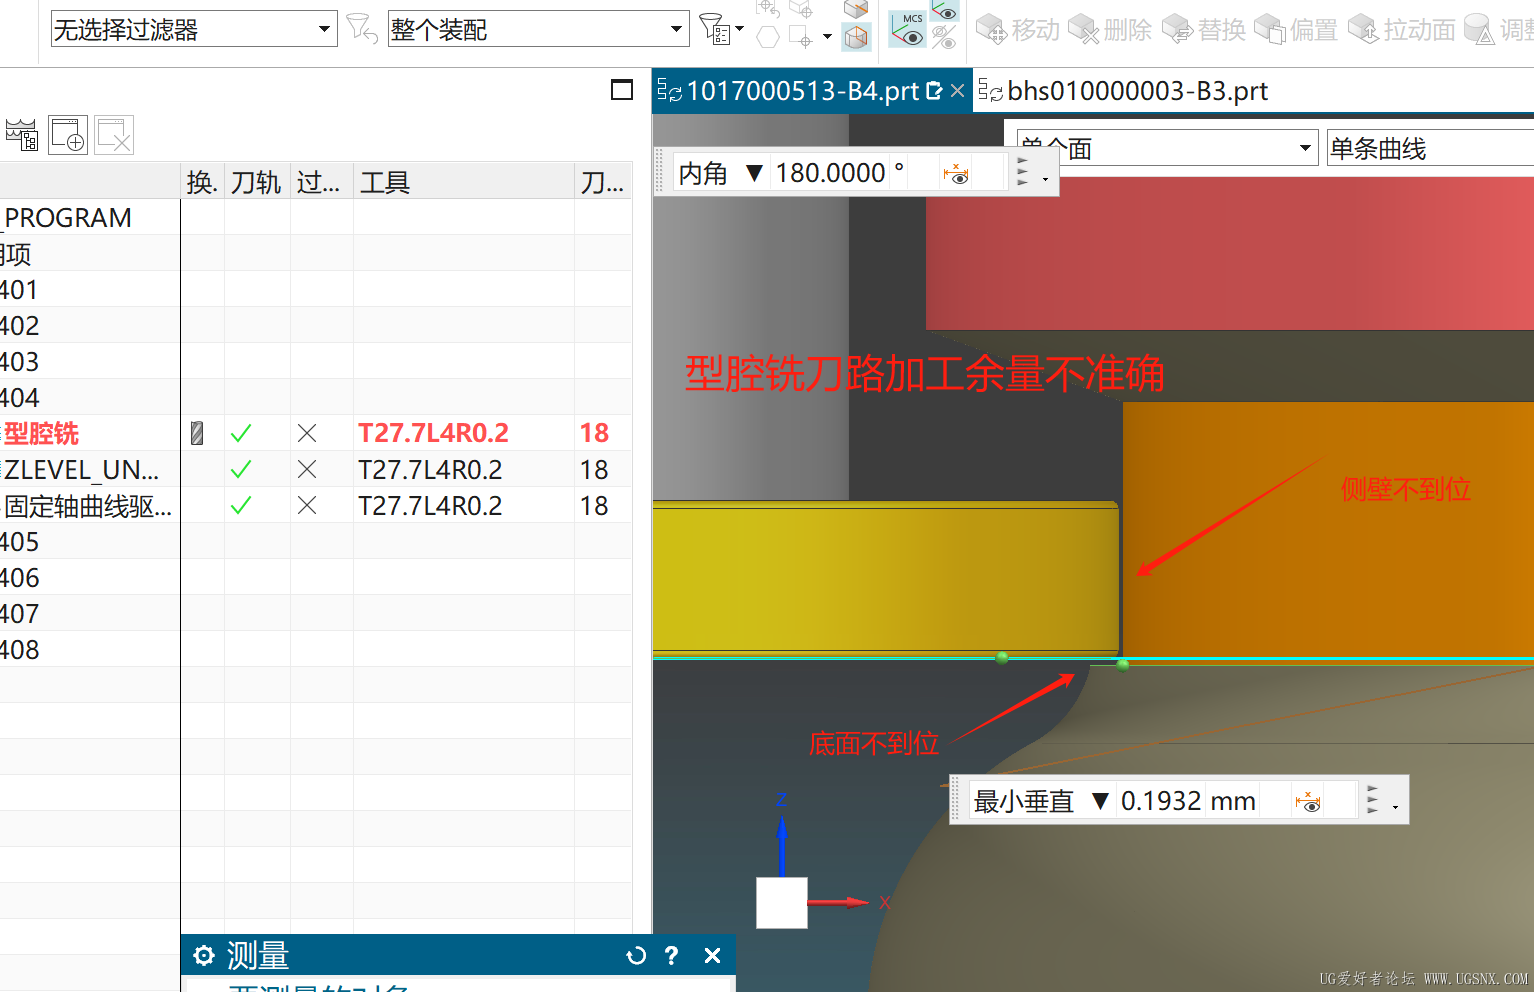
Task: Close the 1017000513-B4.prt tab
Action: (957, 91)
